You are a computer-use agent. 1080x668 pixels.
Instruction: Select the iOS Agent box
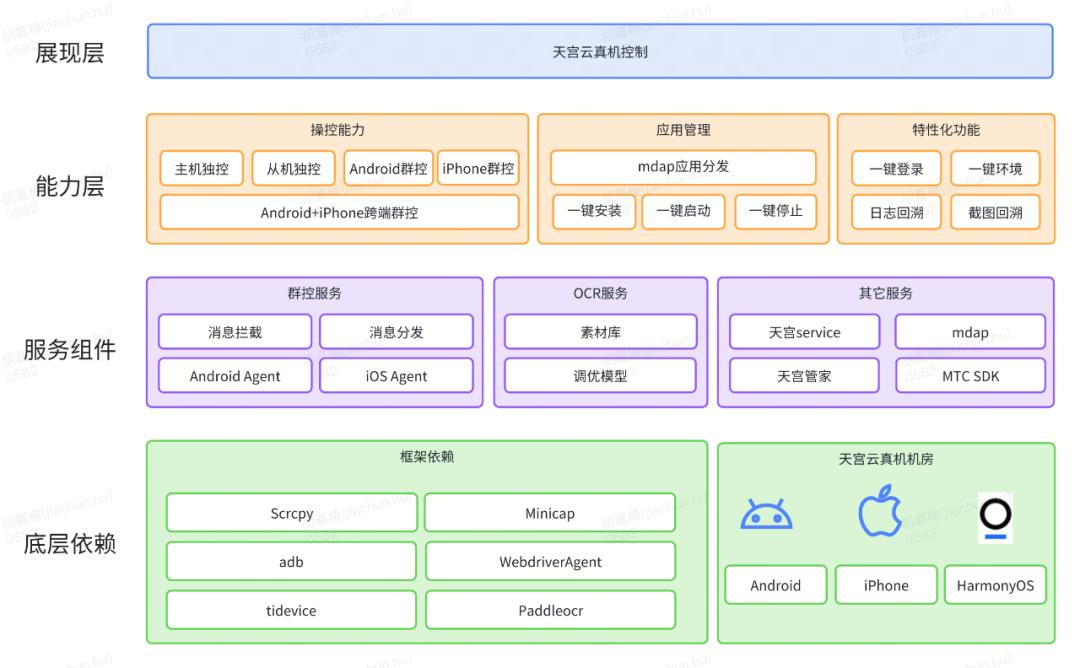pyautogui.click(x=396, y=376)
